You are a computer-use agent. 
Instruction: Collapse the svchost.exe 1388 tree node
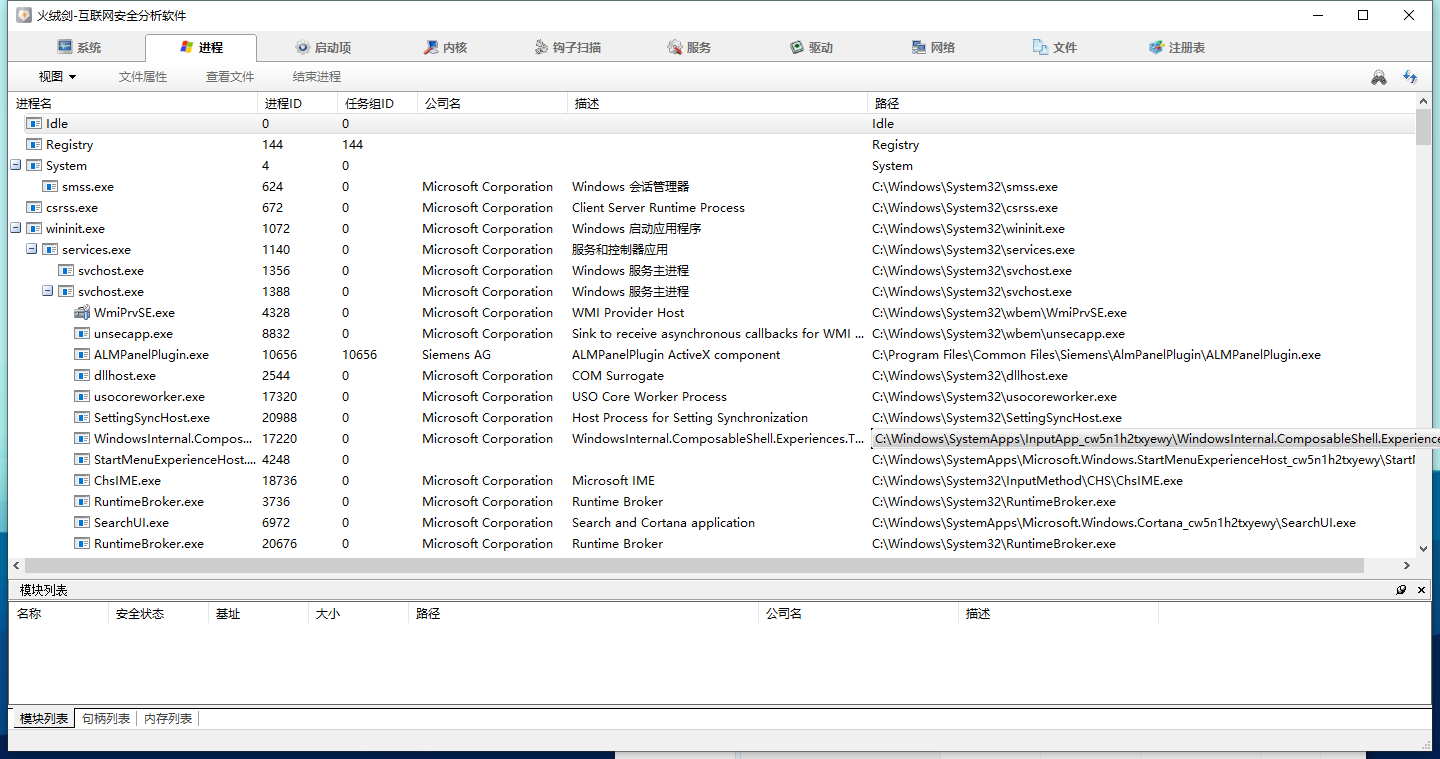[48, 292]
